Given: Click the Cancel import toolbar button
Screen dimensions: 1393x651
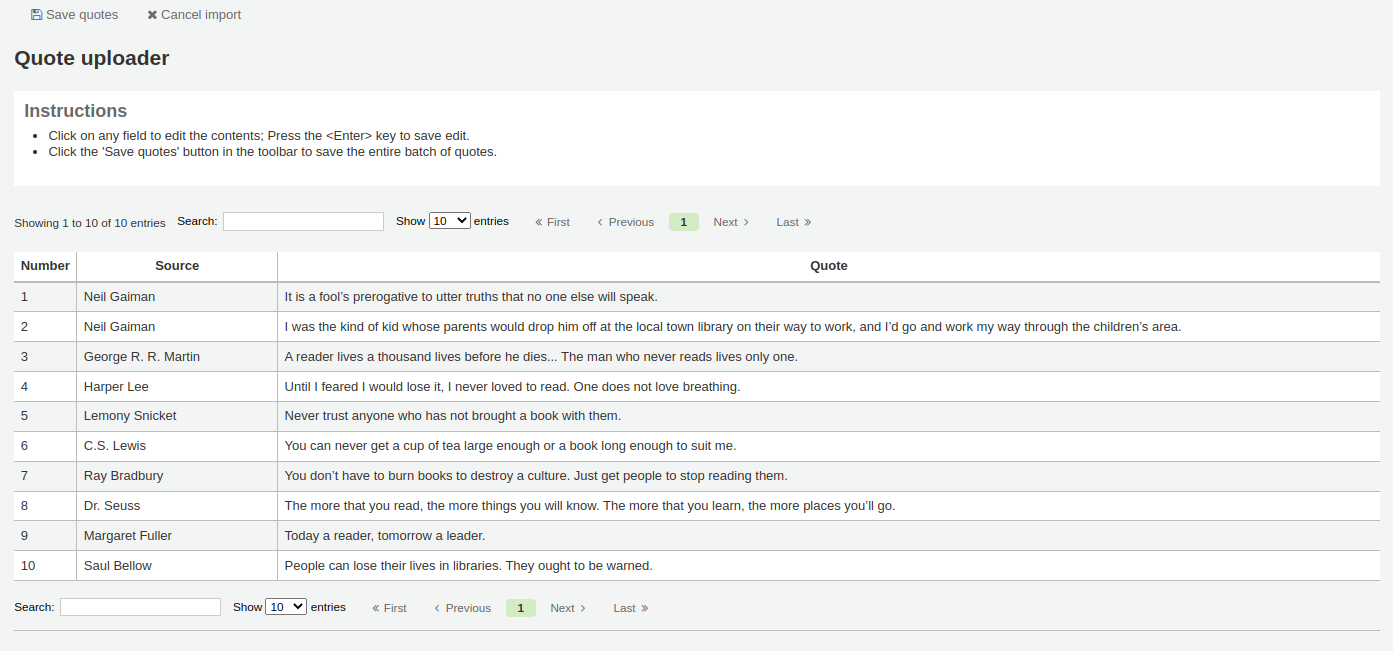Looking at the screenshot, I should tap(194, 15).
